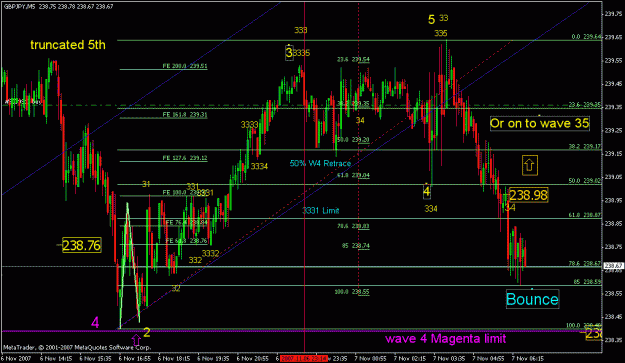Click the yellow wave '2' label
Image resolution: width=625 pixels, height=363 pixels.
[x=147, y=332]
